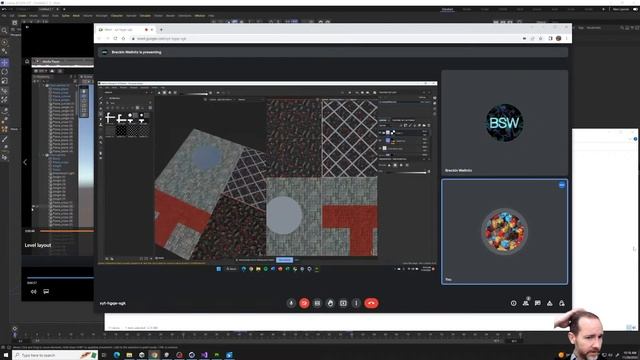This screenshot has width=640, height=360.
Task: Open meeting details info icon
Action: coord(513,303)
